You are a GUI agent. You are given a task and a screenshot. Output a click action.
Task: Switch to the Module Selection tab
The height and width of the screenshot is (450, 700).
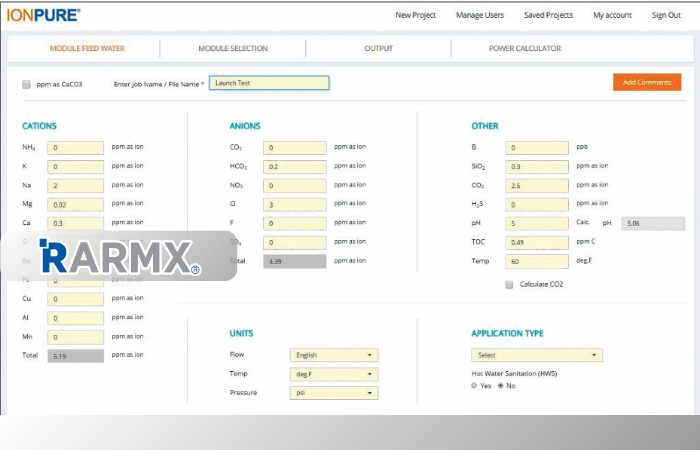pos(232,48)
